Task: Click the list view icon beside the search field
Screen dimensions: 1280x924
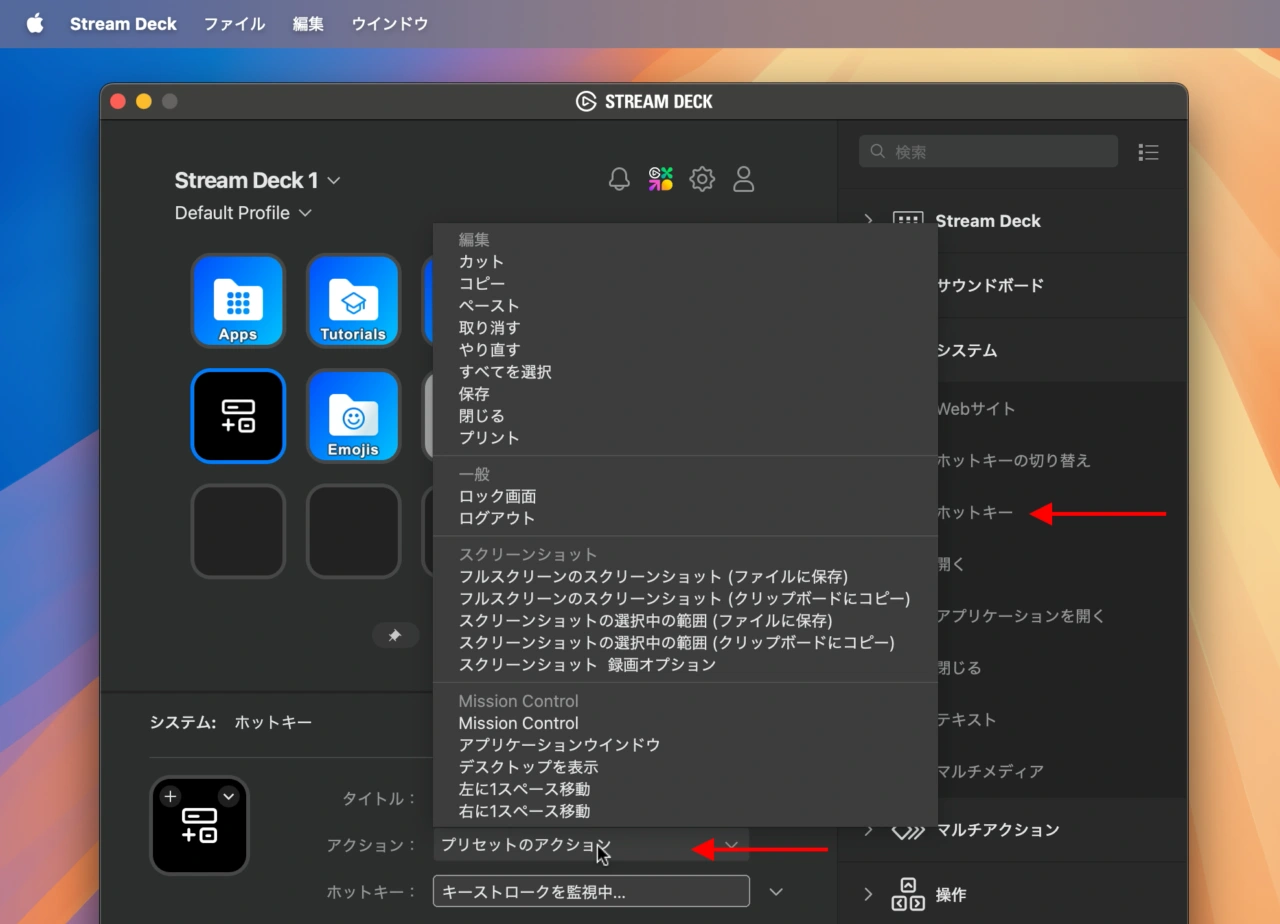Action: [x=1148, y=151]
